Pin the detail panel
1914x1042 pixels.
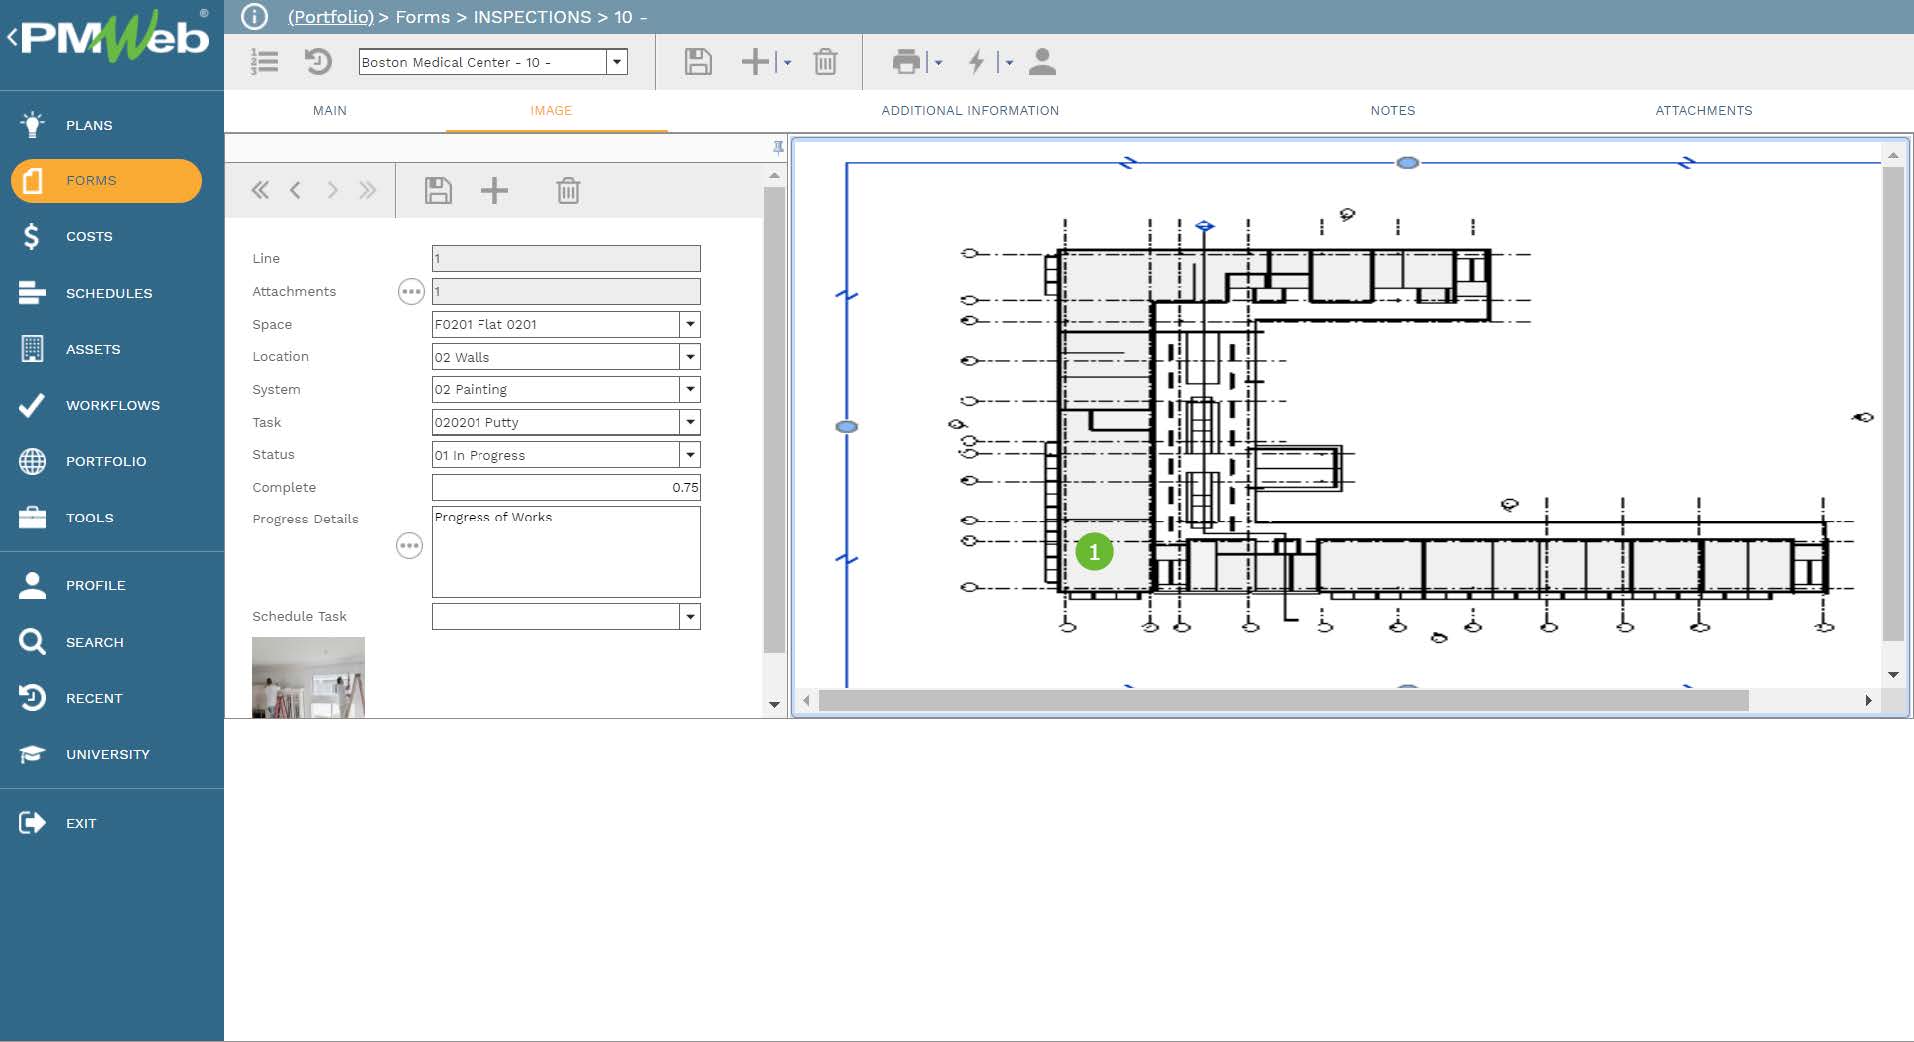tap(778, 148)
